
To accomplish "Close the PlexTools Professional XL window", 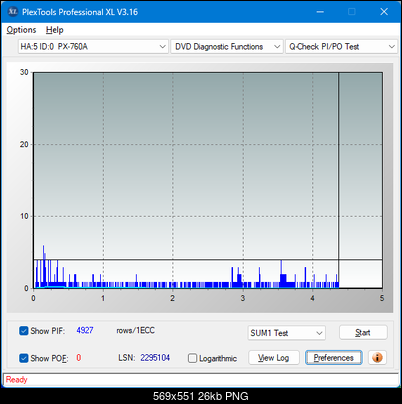I will [x=384, y=12].
